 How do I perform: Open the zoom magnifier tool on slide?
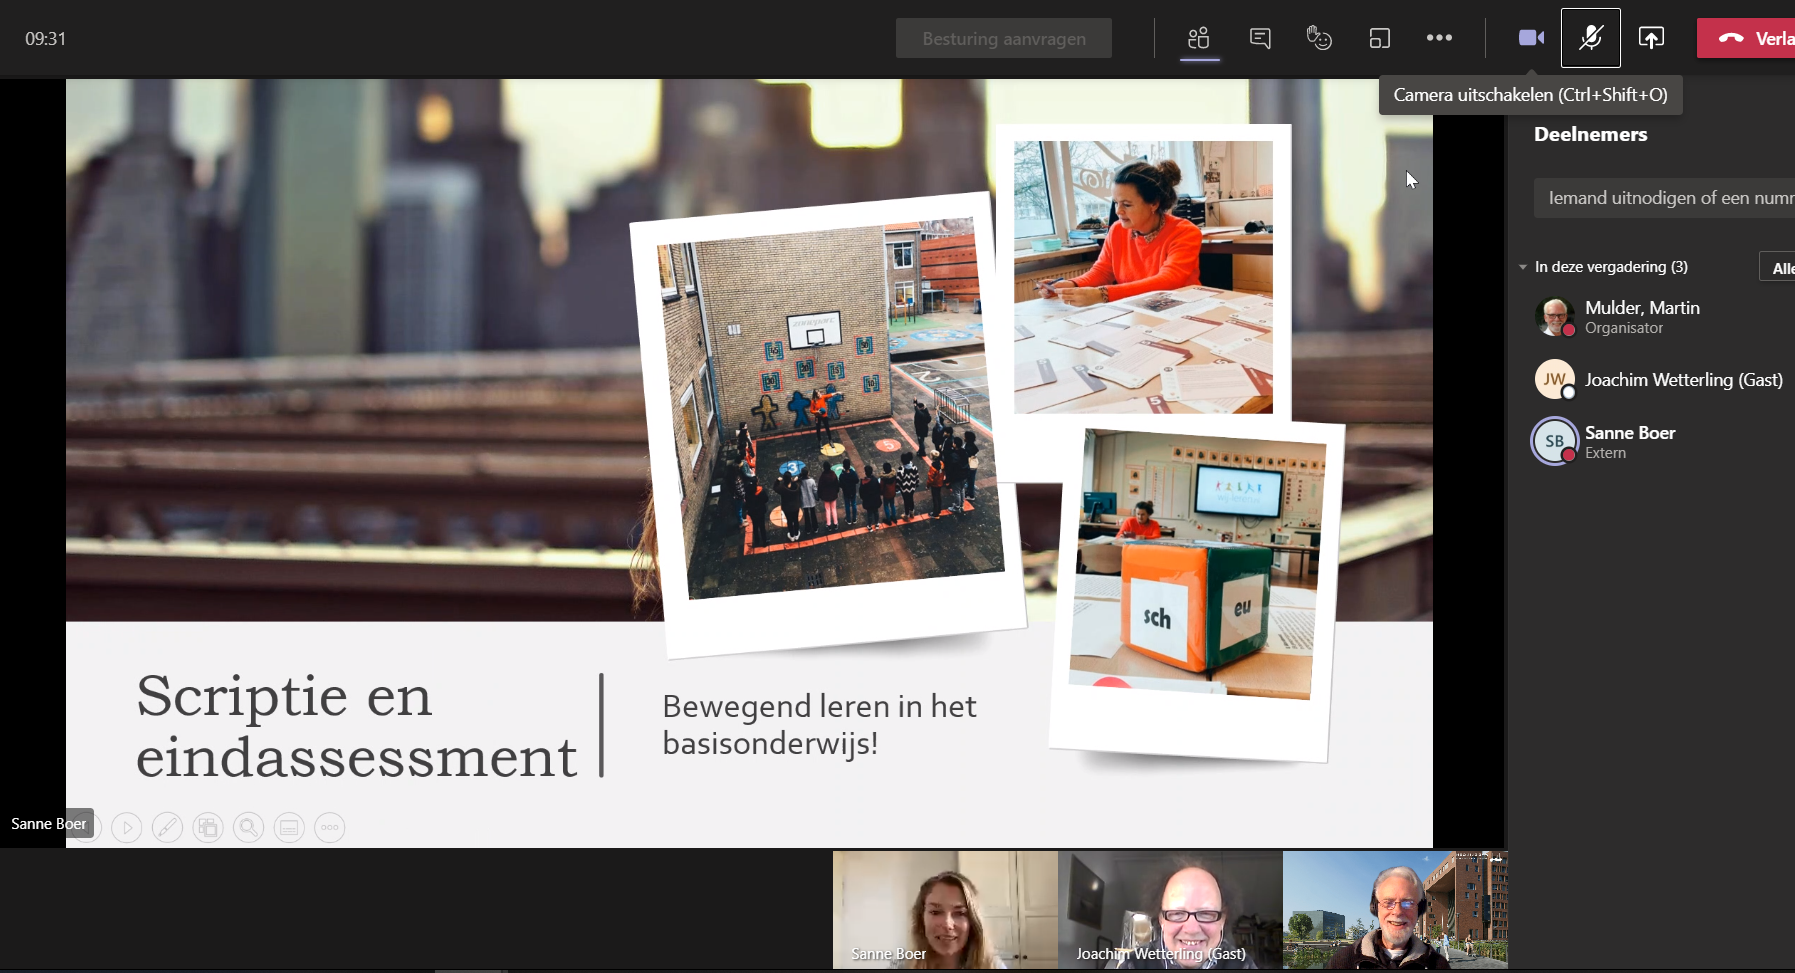(248, 828)
